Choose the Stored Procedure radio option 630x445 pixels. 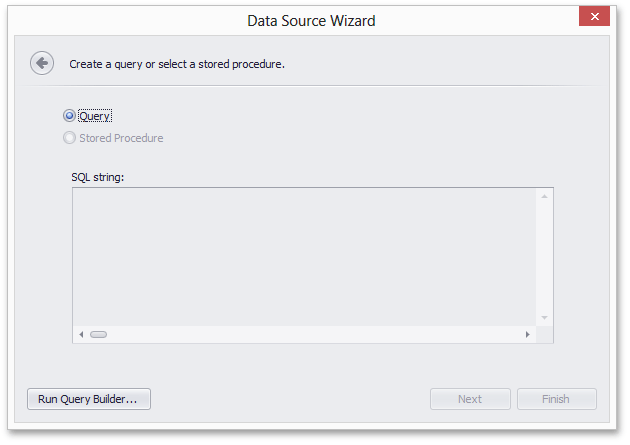(x=69, y=138)
